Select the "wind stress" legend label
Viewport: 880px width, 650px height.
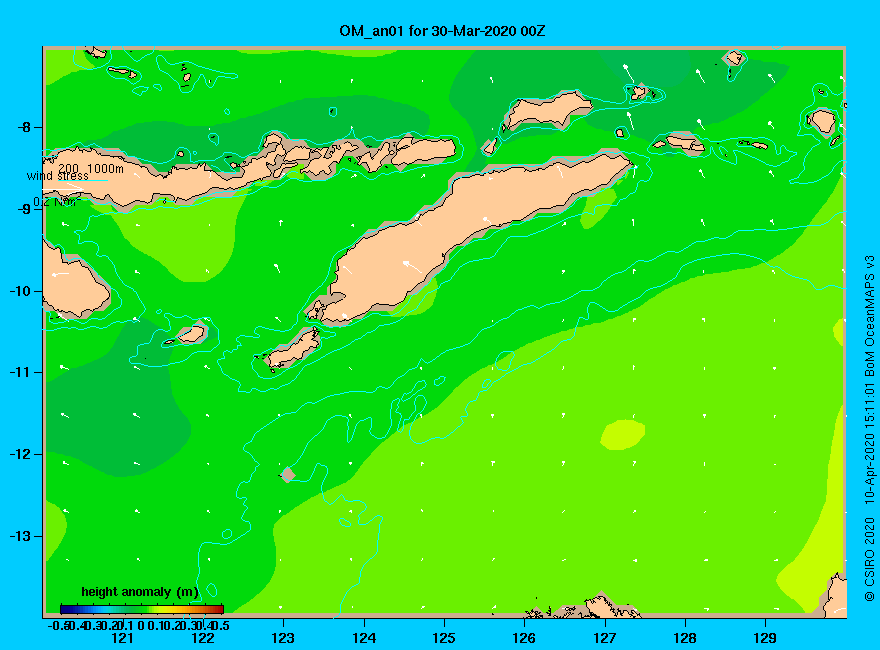(58, 176)
